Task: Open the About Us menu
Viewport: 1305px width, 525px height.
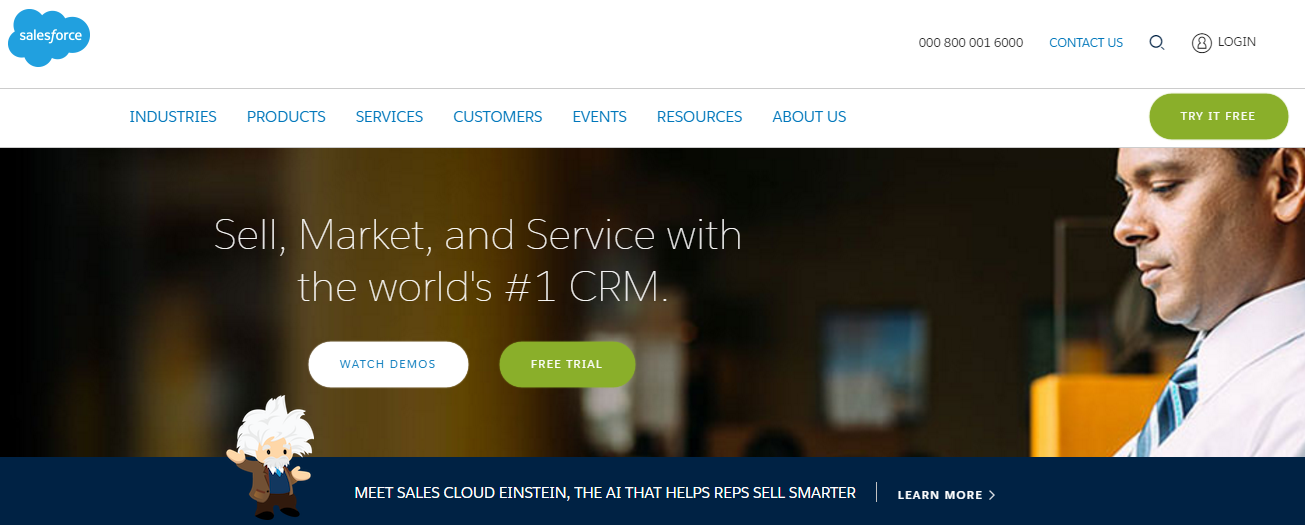Action: click(x=809, y=117)
